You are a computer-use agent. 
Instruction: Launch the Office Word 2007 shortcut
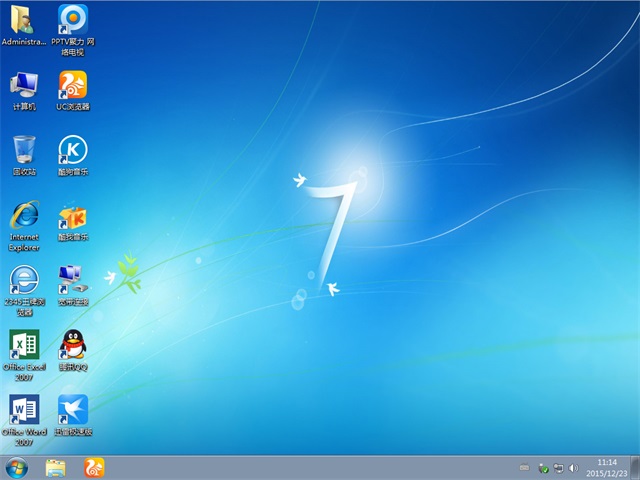click(24, 409)
